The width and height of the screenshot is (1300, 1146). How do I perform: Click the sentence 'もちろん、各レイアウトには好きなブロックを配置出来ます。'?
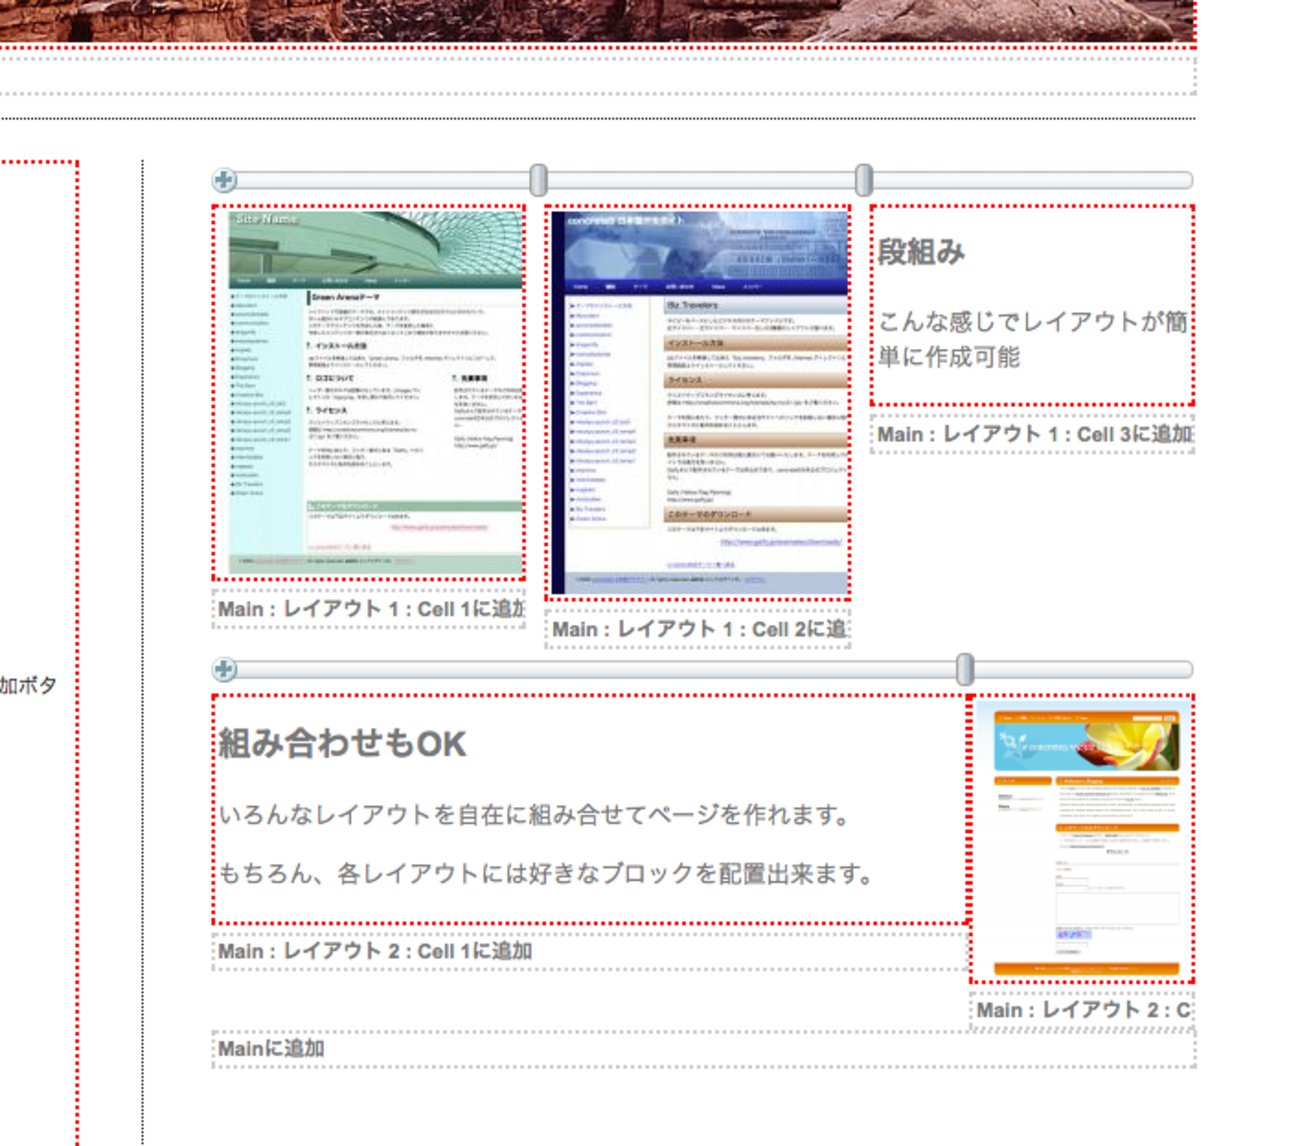[x=547, y=874]
